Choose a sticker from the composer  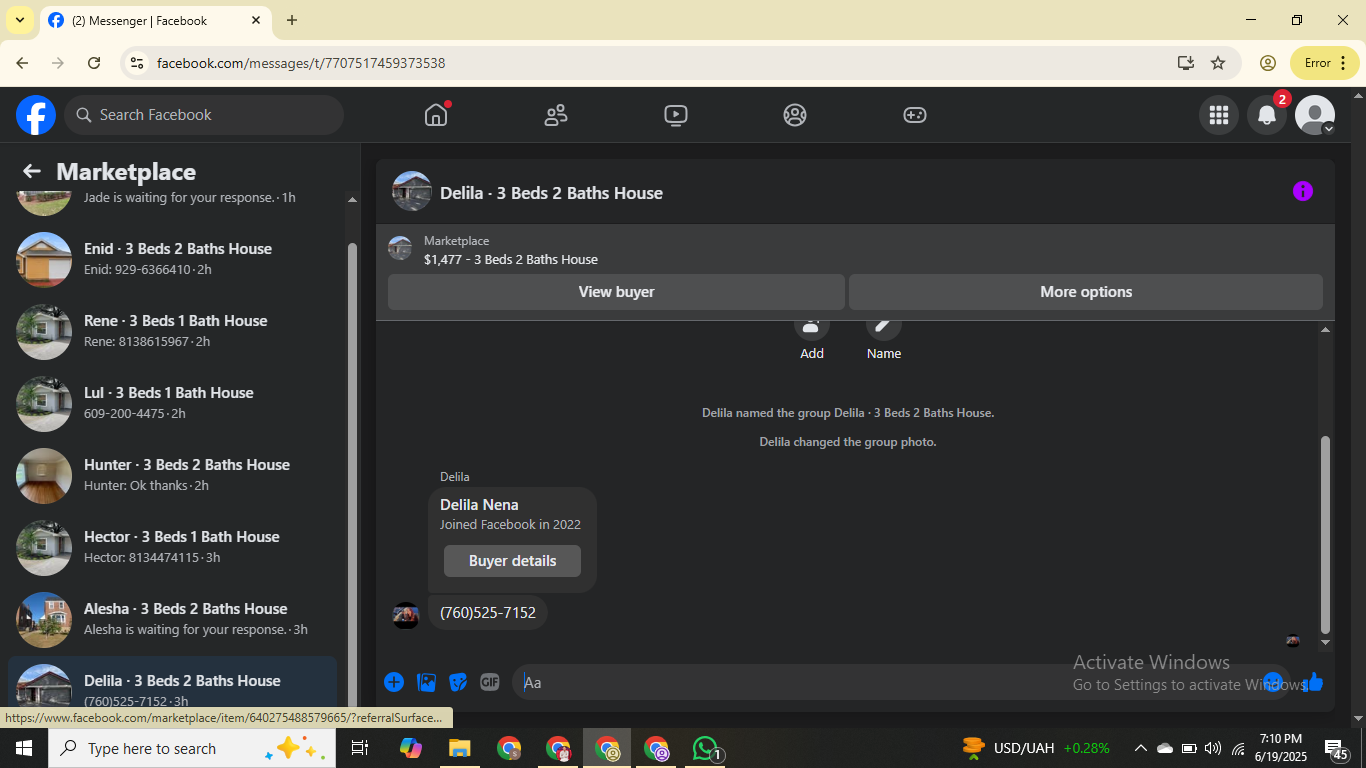coord(458,682)
